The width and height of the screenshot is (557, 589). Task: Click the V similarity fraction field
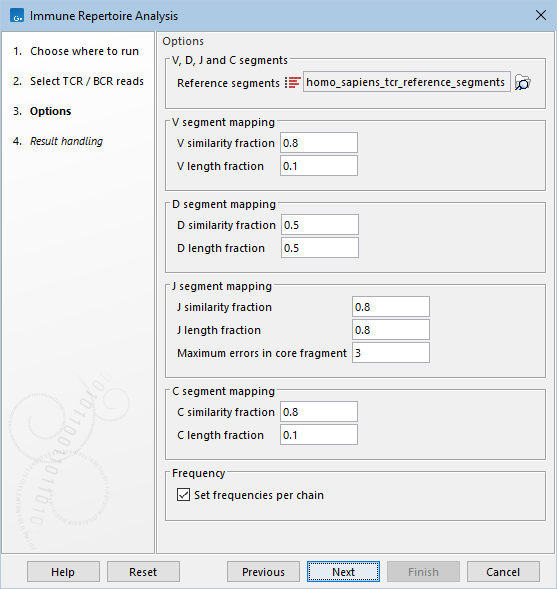(x=319, y=143)
